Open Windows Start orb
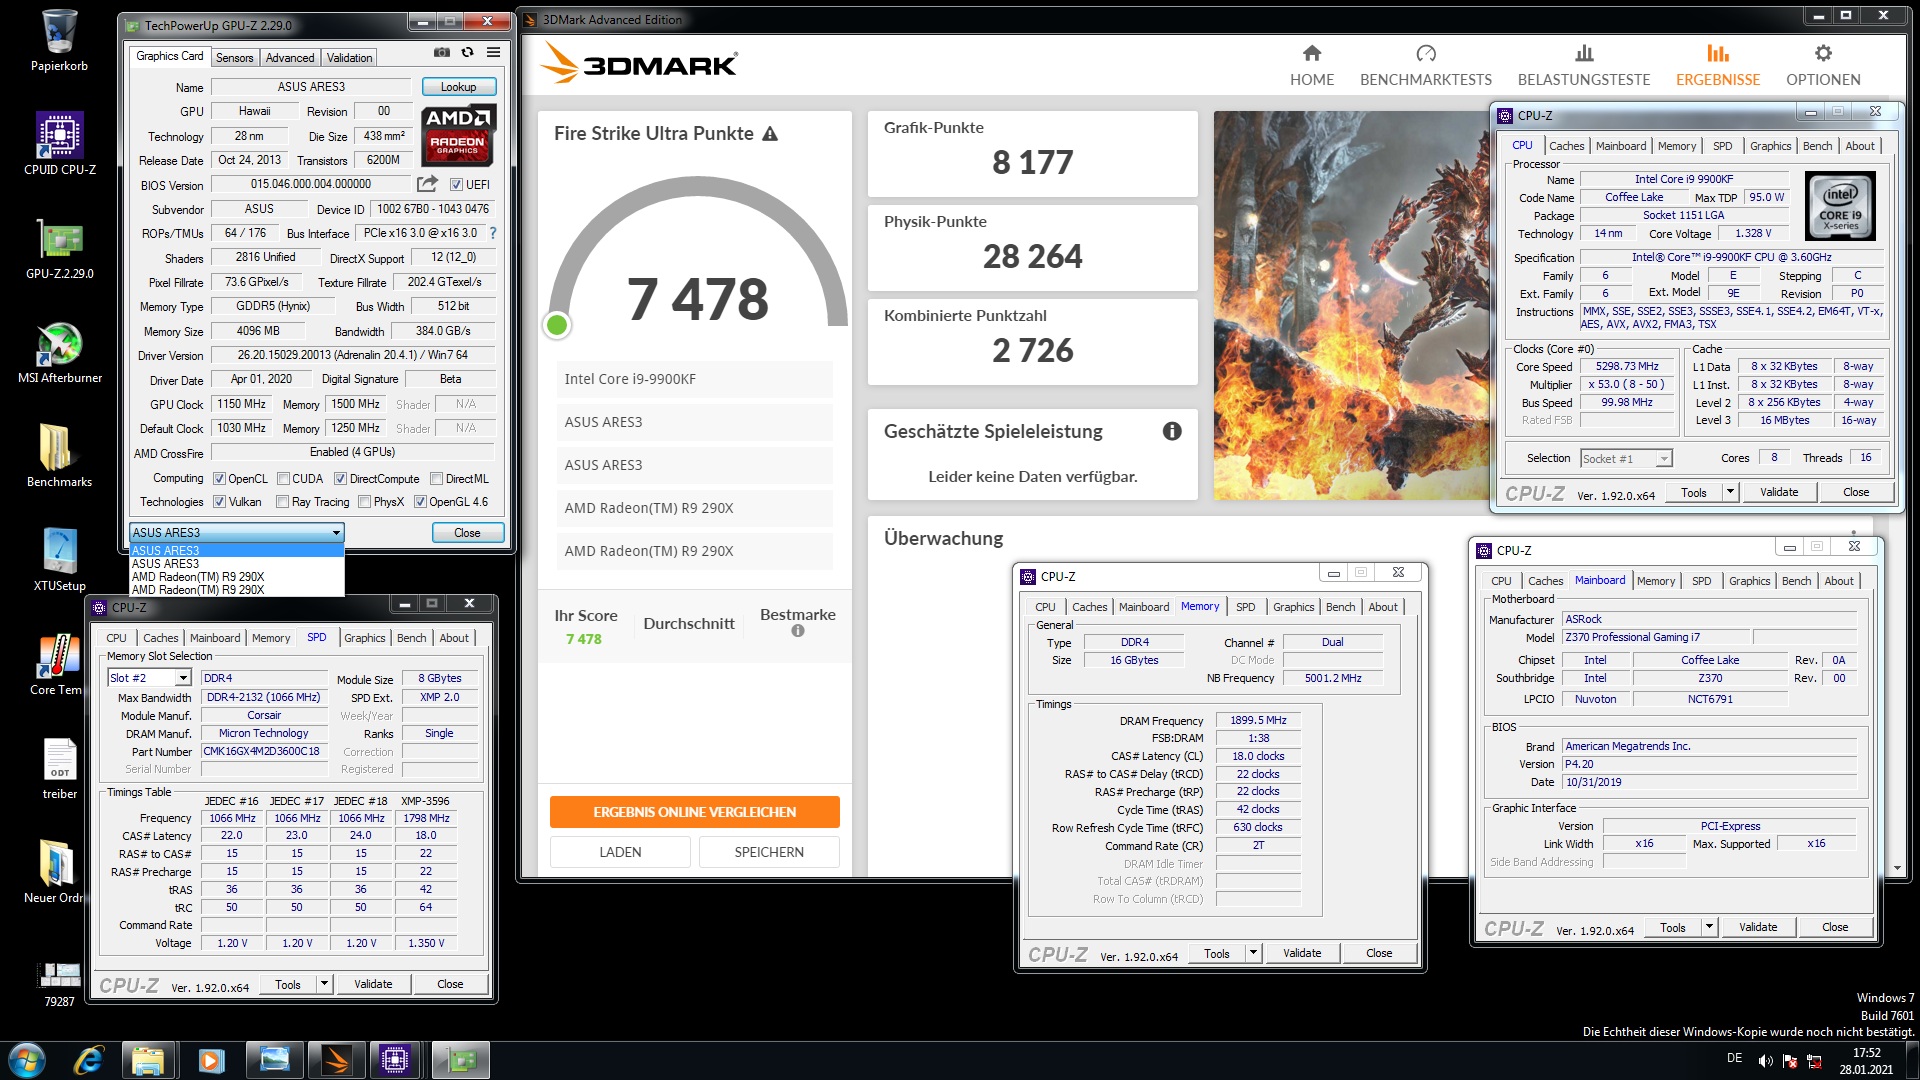This screenshot has height=1080, width=1920. tap(27, 1060)
